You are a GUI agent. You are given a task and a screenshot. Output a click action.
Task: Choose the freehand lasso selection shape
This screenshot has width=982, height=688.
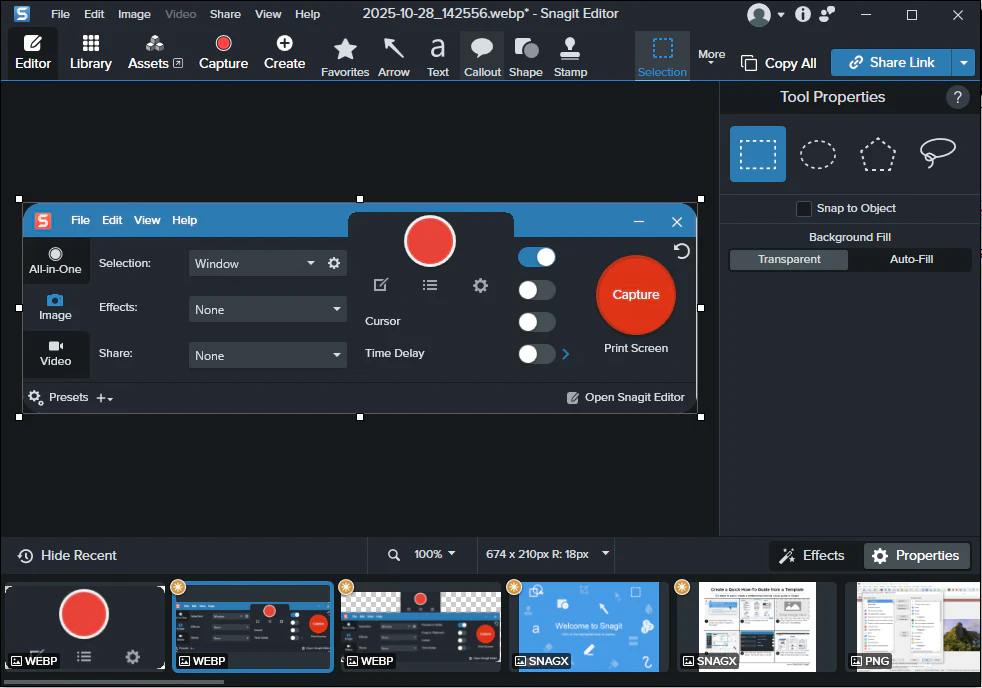pyautogui.click(x=937, y=154)
